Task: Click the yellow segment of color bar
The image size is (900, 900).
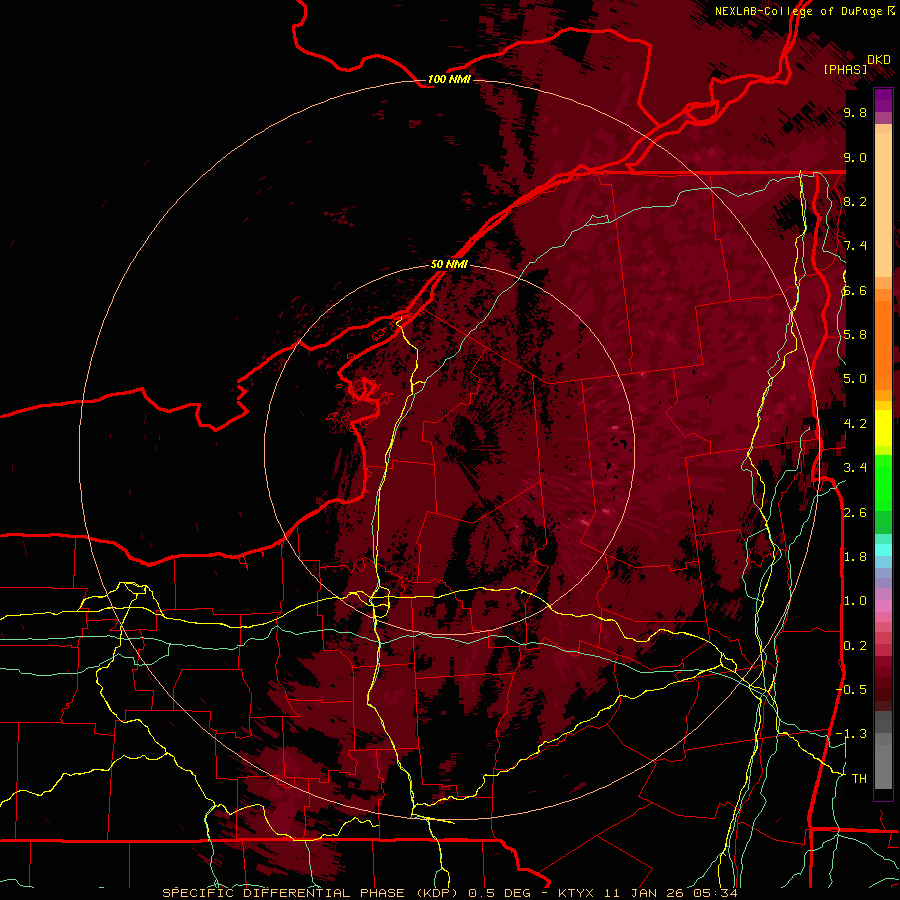Action: pos(883,428)
